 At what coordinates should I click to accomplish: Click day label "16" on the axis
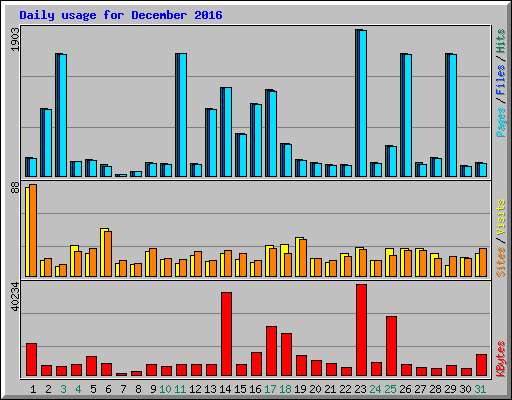point(255,389)
